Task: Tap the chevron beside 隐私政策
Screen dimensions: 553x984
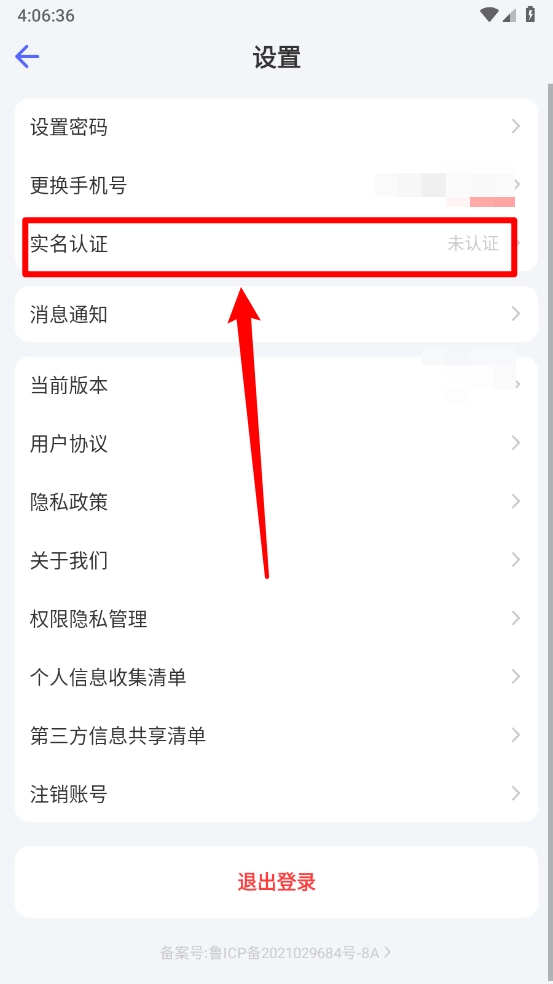Action: [516, 501]
